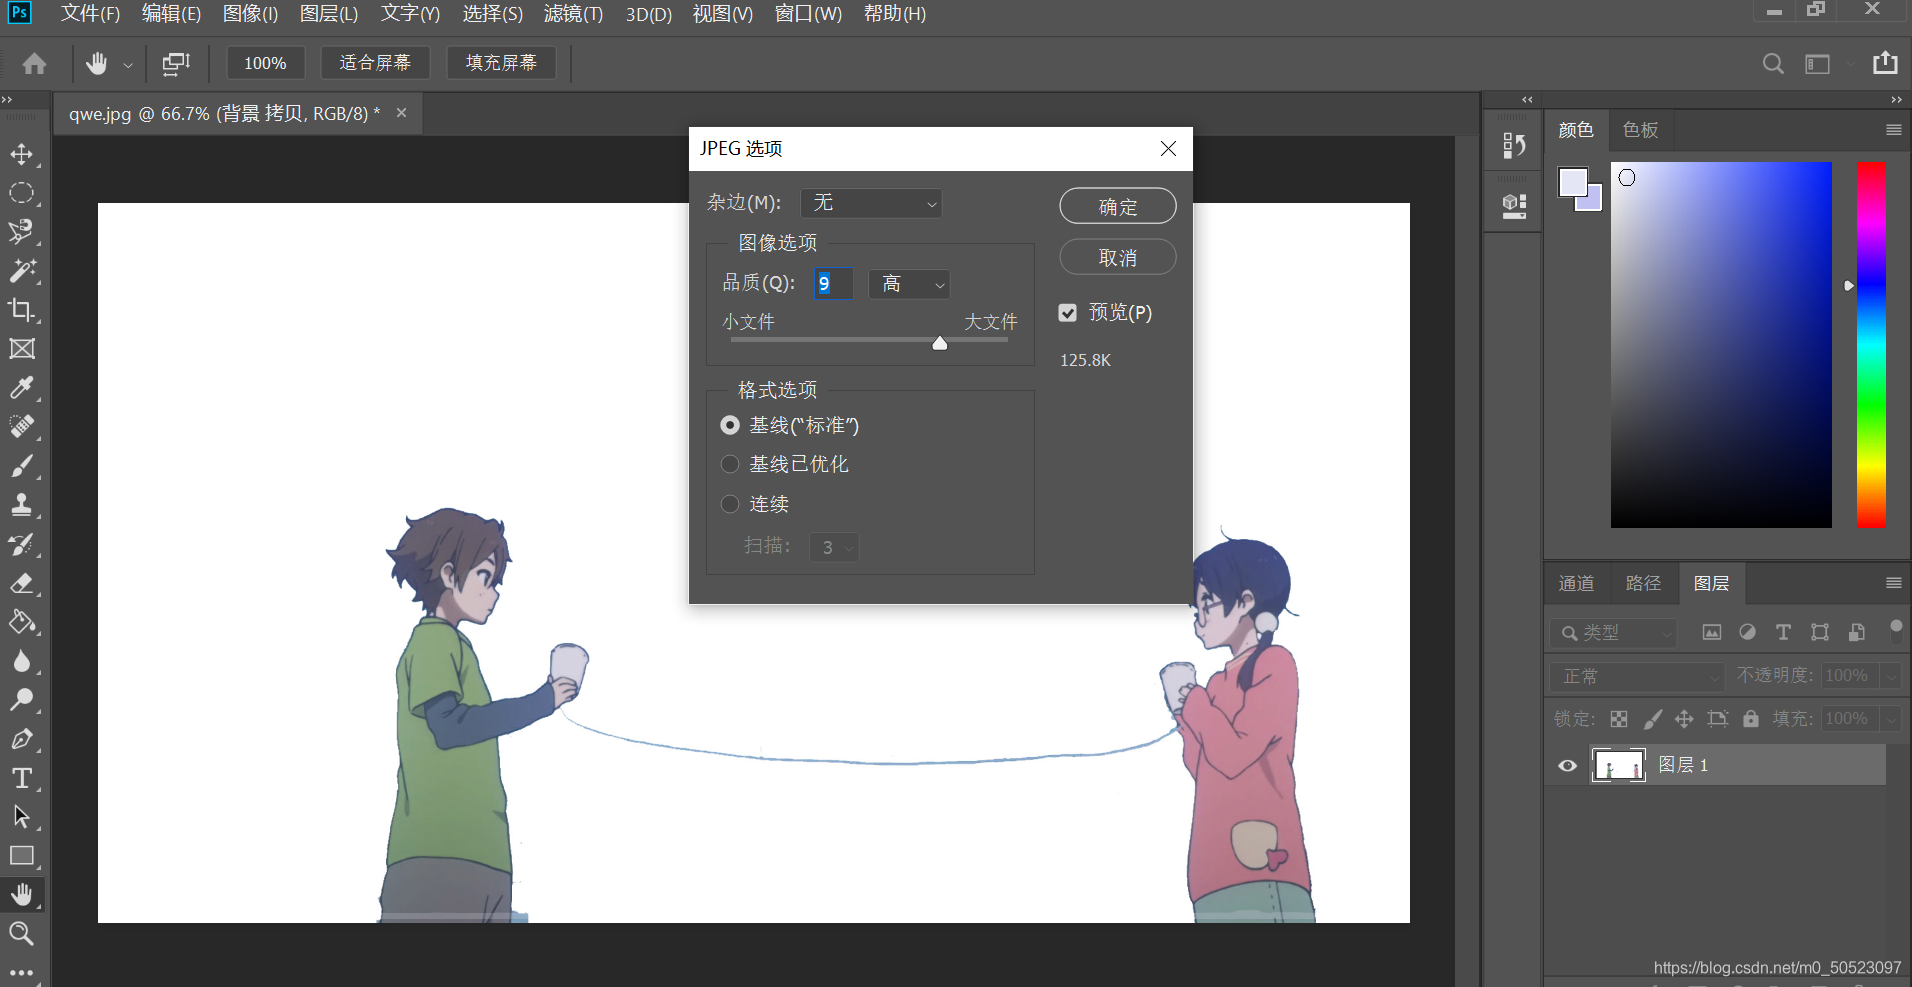Select the Rectangle shape tool
Image resolution: width=1912 pixels, height=987 pixels.
[x=22, y=856]
